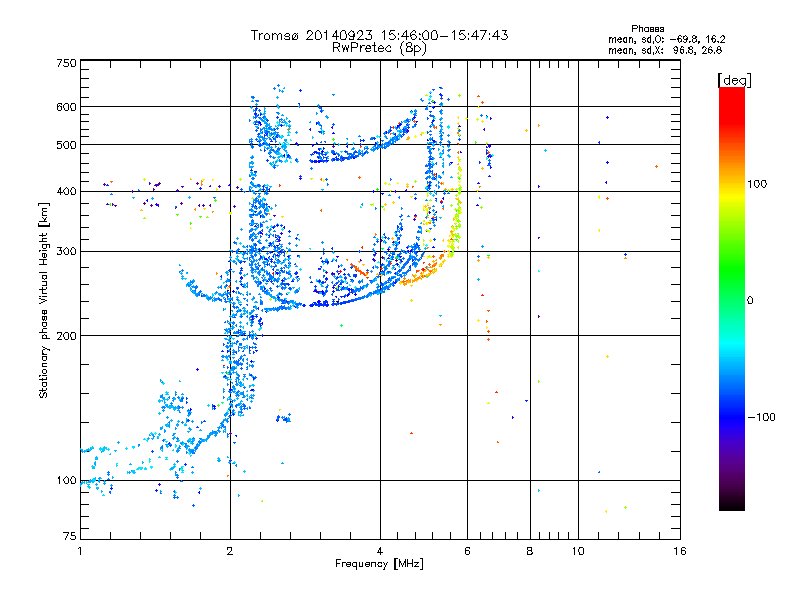The image size is (800, 600).
Task: Click the y-axis tick label "750"
Action: pyautogui.click(x=66, y=63)
